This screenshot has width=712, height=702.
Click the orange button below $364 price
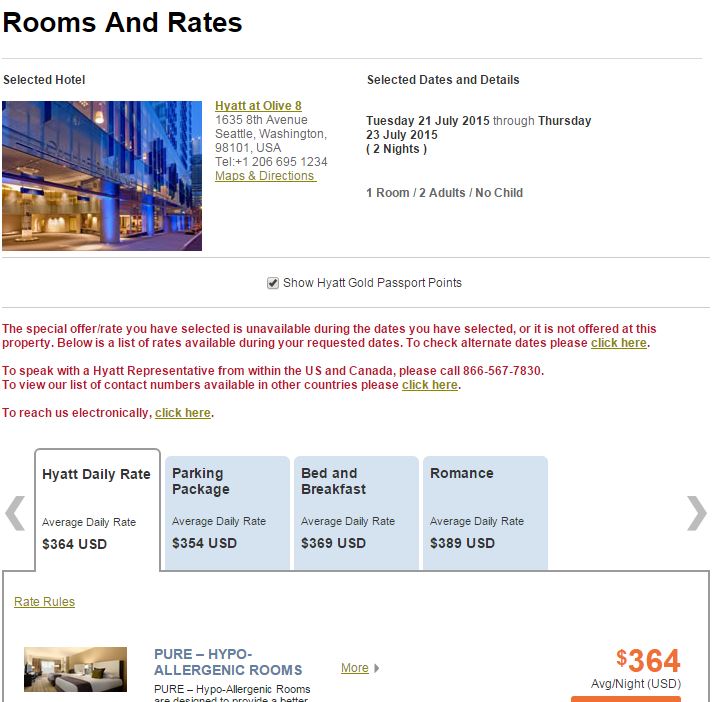tap(626, 699)
